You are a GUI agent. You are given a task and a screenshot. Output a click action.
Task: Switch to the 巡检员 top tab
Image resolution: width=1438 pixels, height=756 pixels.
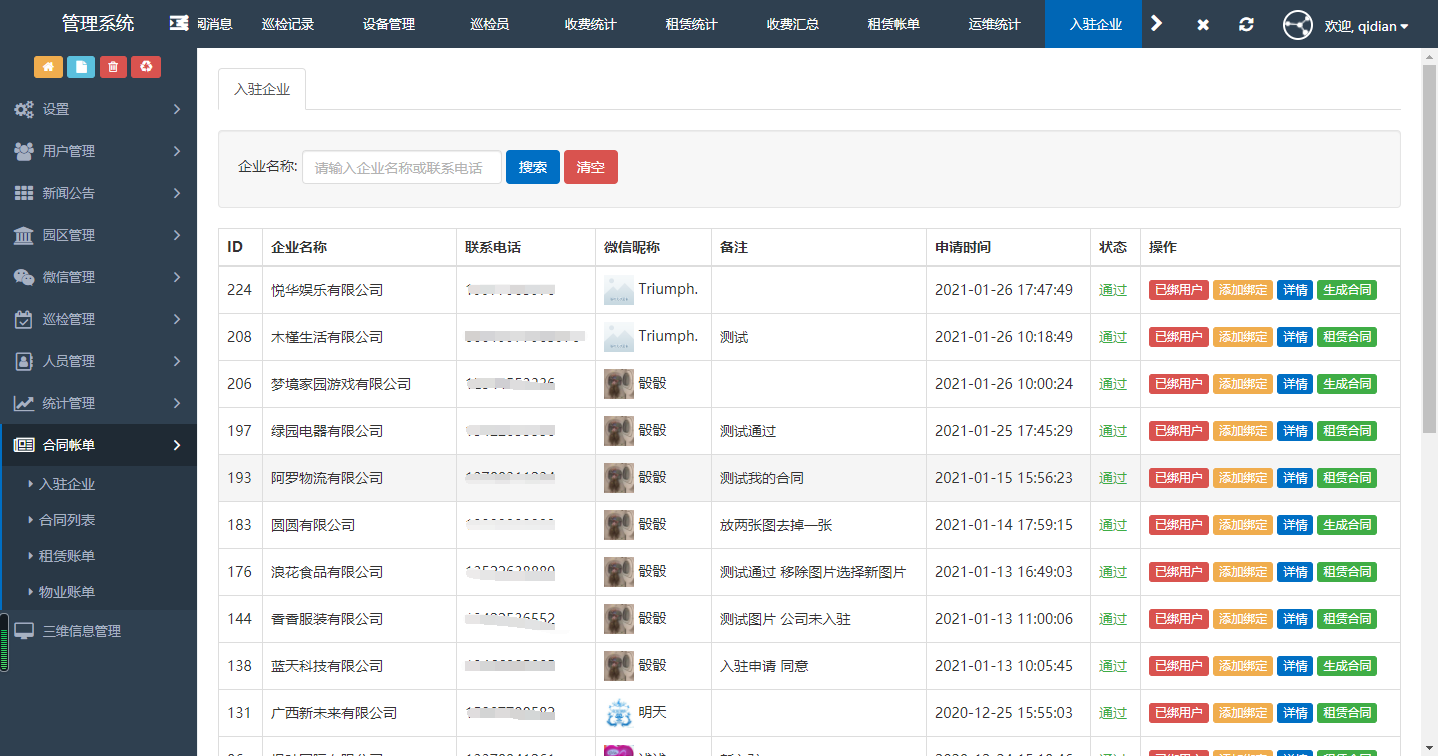click(x=490, y=24)
